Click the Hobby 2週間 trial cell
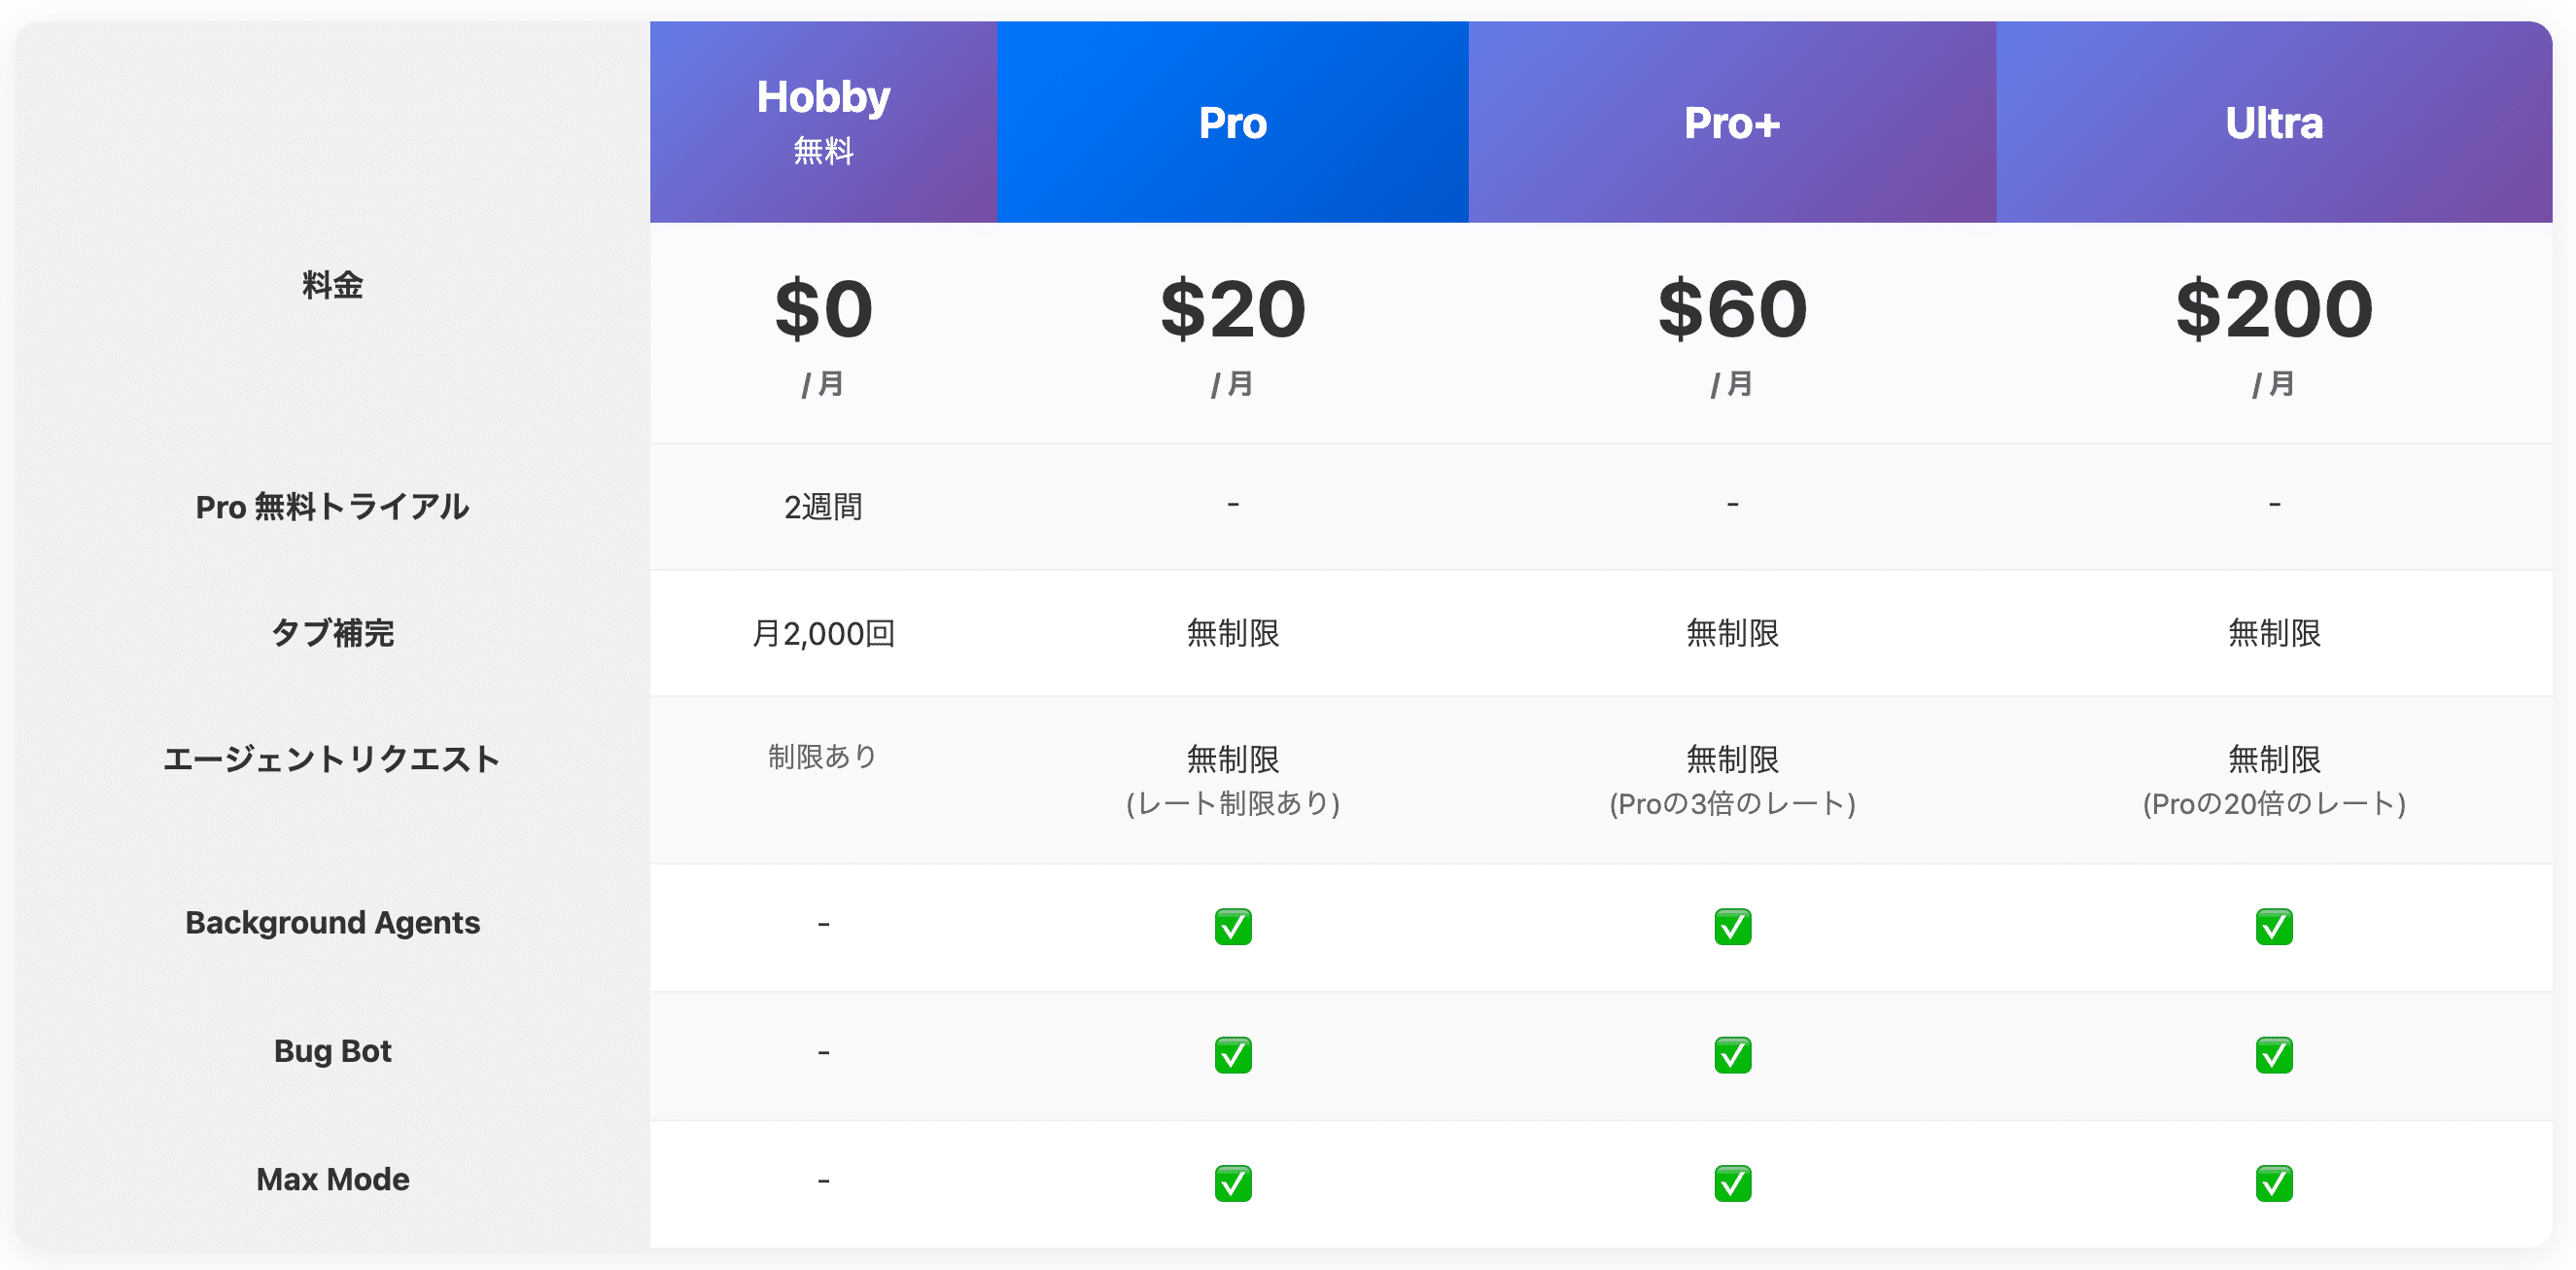This screenshot has height=1270, width=2576. point(823,506)
